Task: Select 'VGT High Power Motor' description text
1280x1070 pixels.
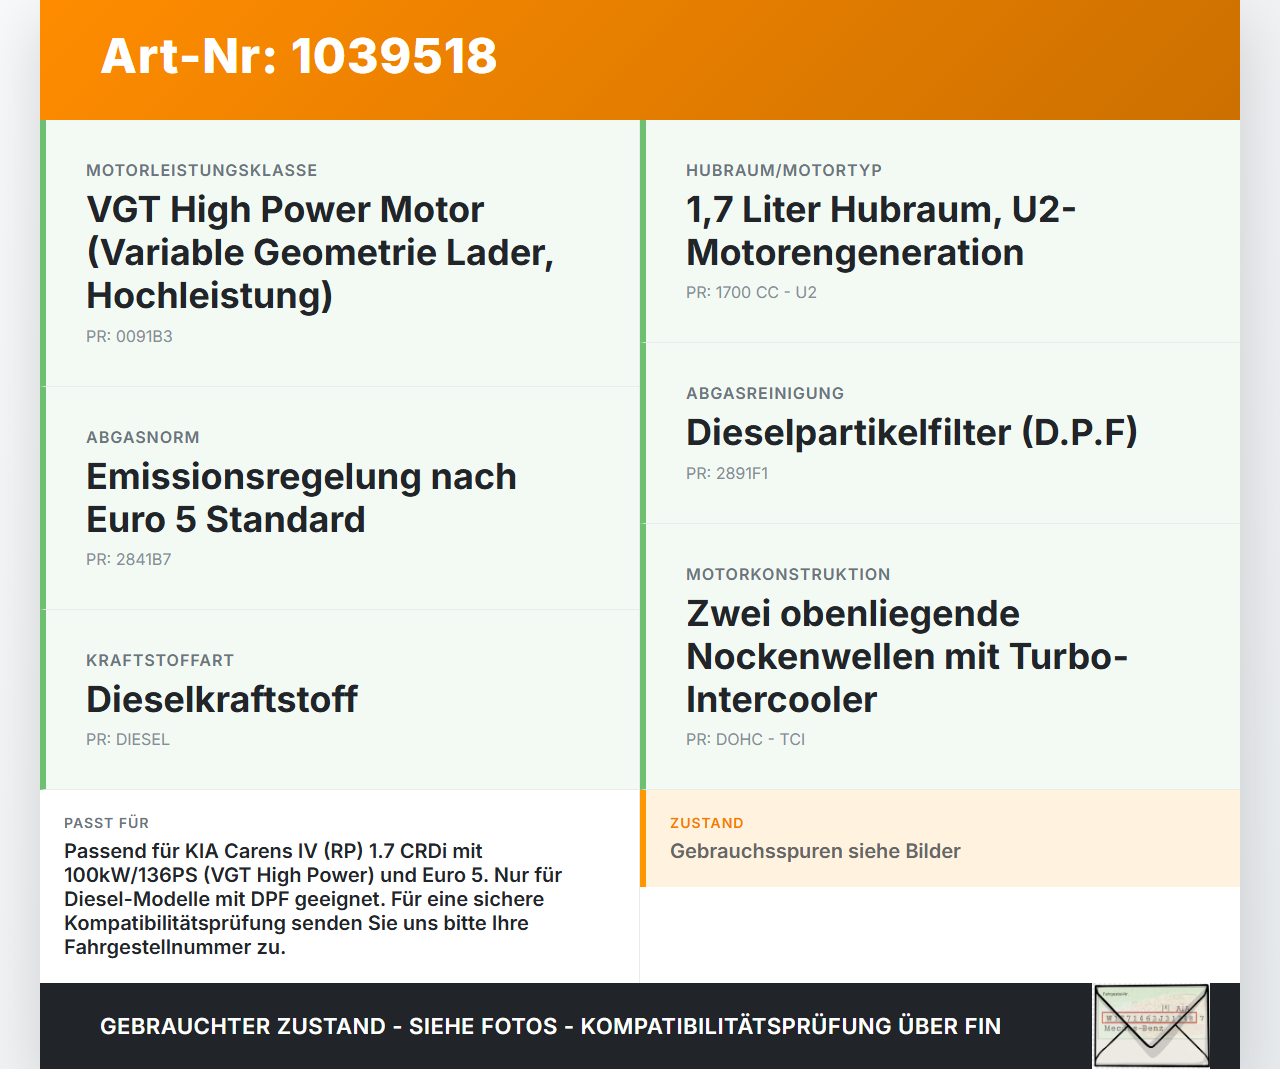Action: pyautogui.click(x=320, y=252)
